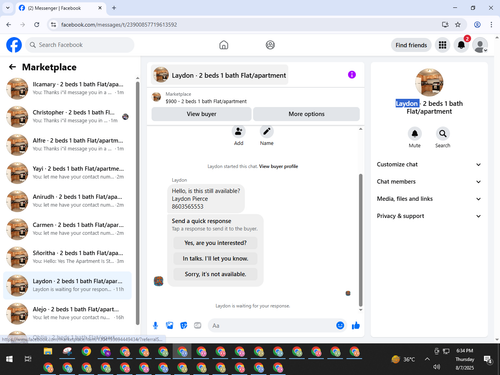Viewport: 500px width, 375px height.
Task: Click the GIF icon in composer
Action: [198, 325]
